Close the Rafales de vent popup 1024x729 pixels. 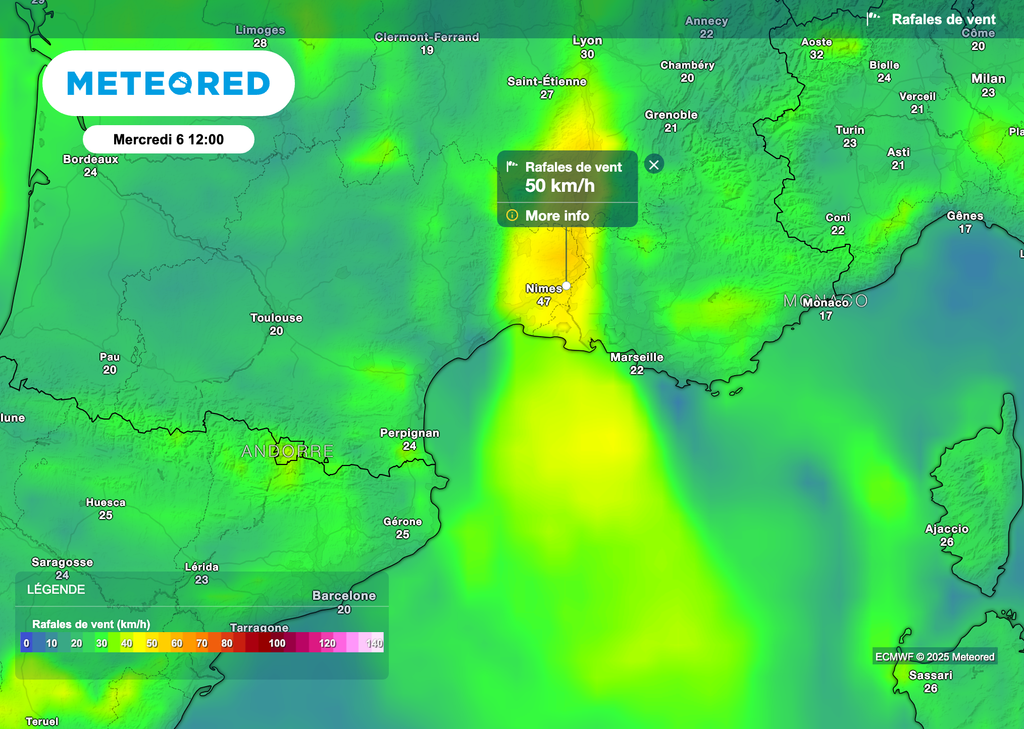click(654, 164)
